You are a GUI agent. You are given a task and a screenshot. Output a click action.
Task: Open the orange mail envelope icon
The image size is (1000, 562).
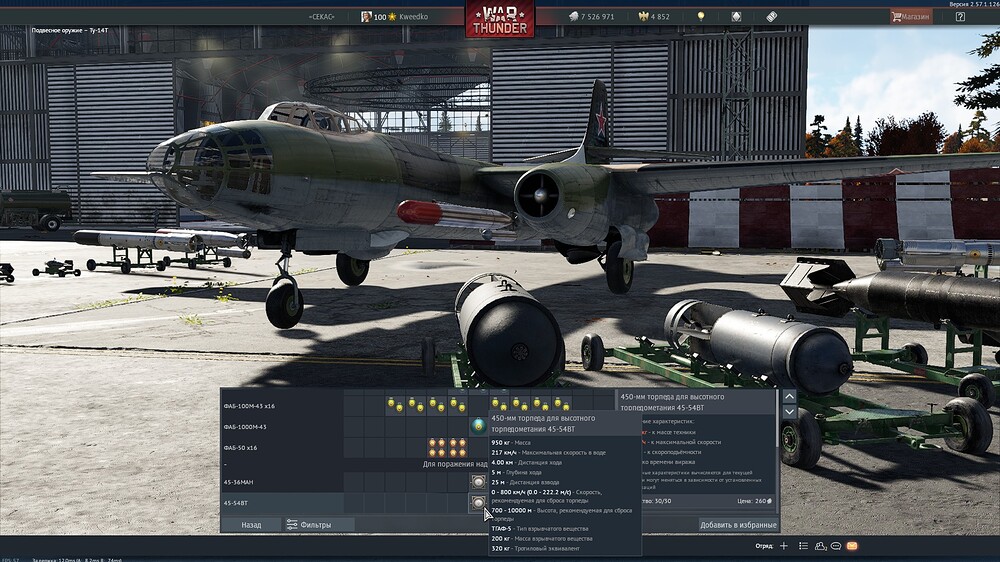tap(851, 546)
